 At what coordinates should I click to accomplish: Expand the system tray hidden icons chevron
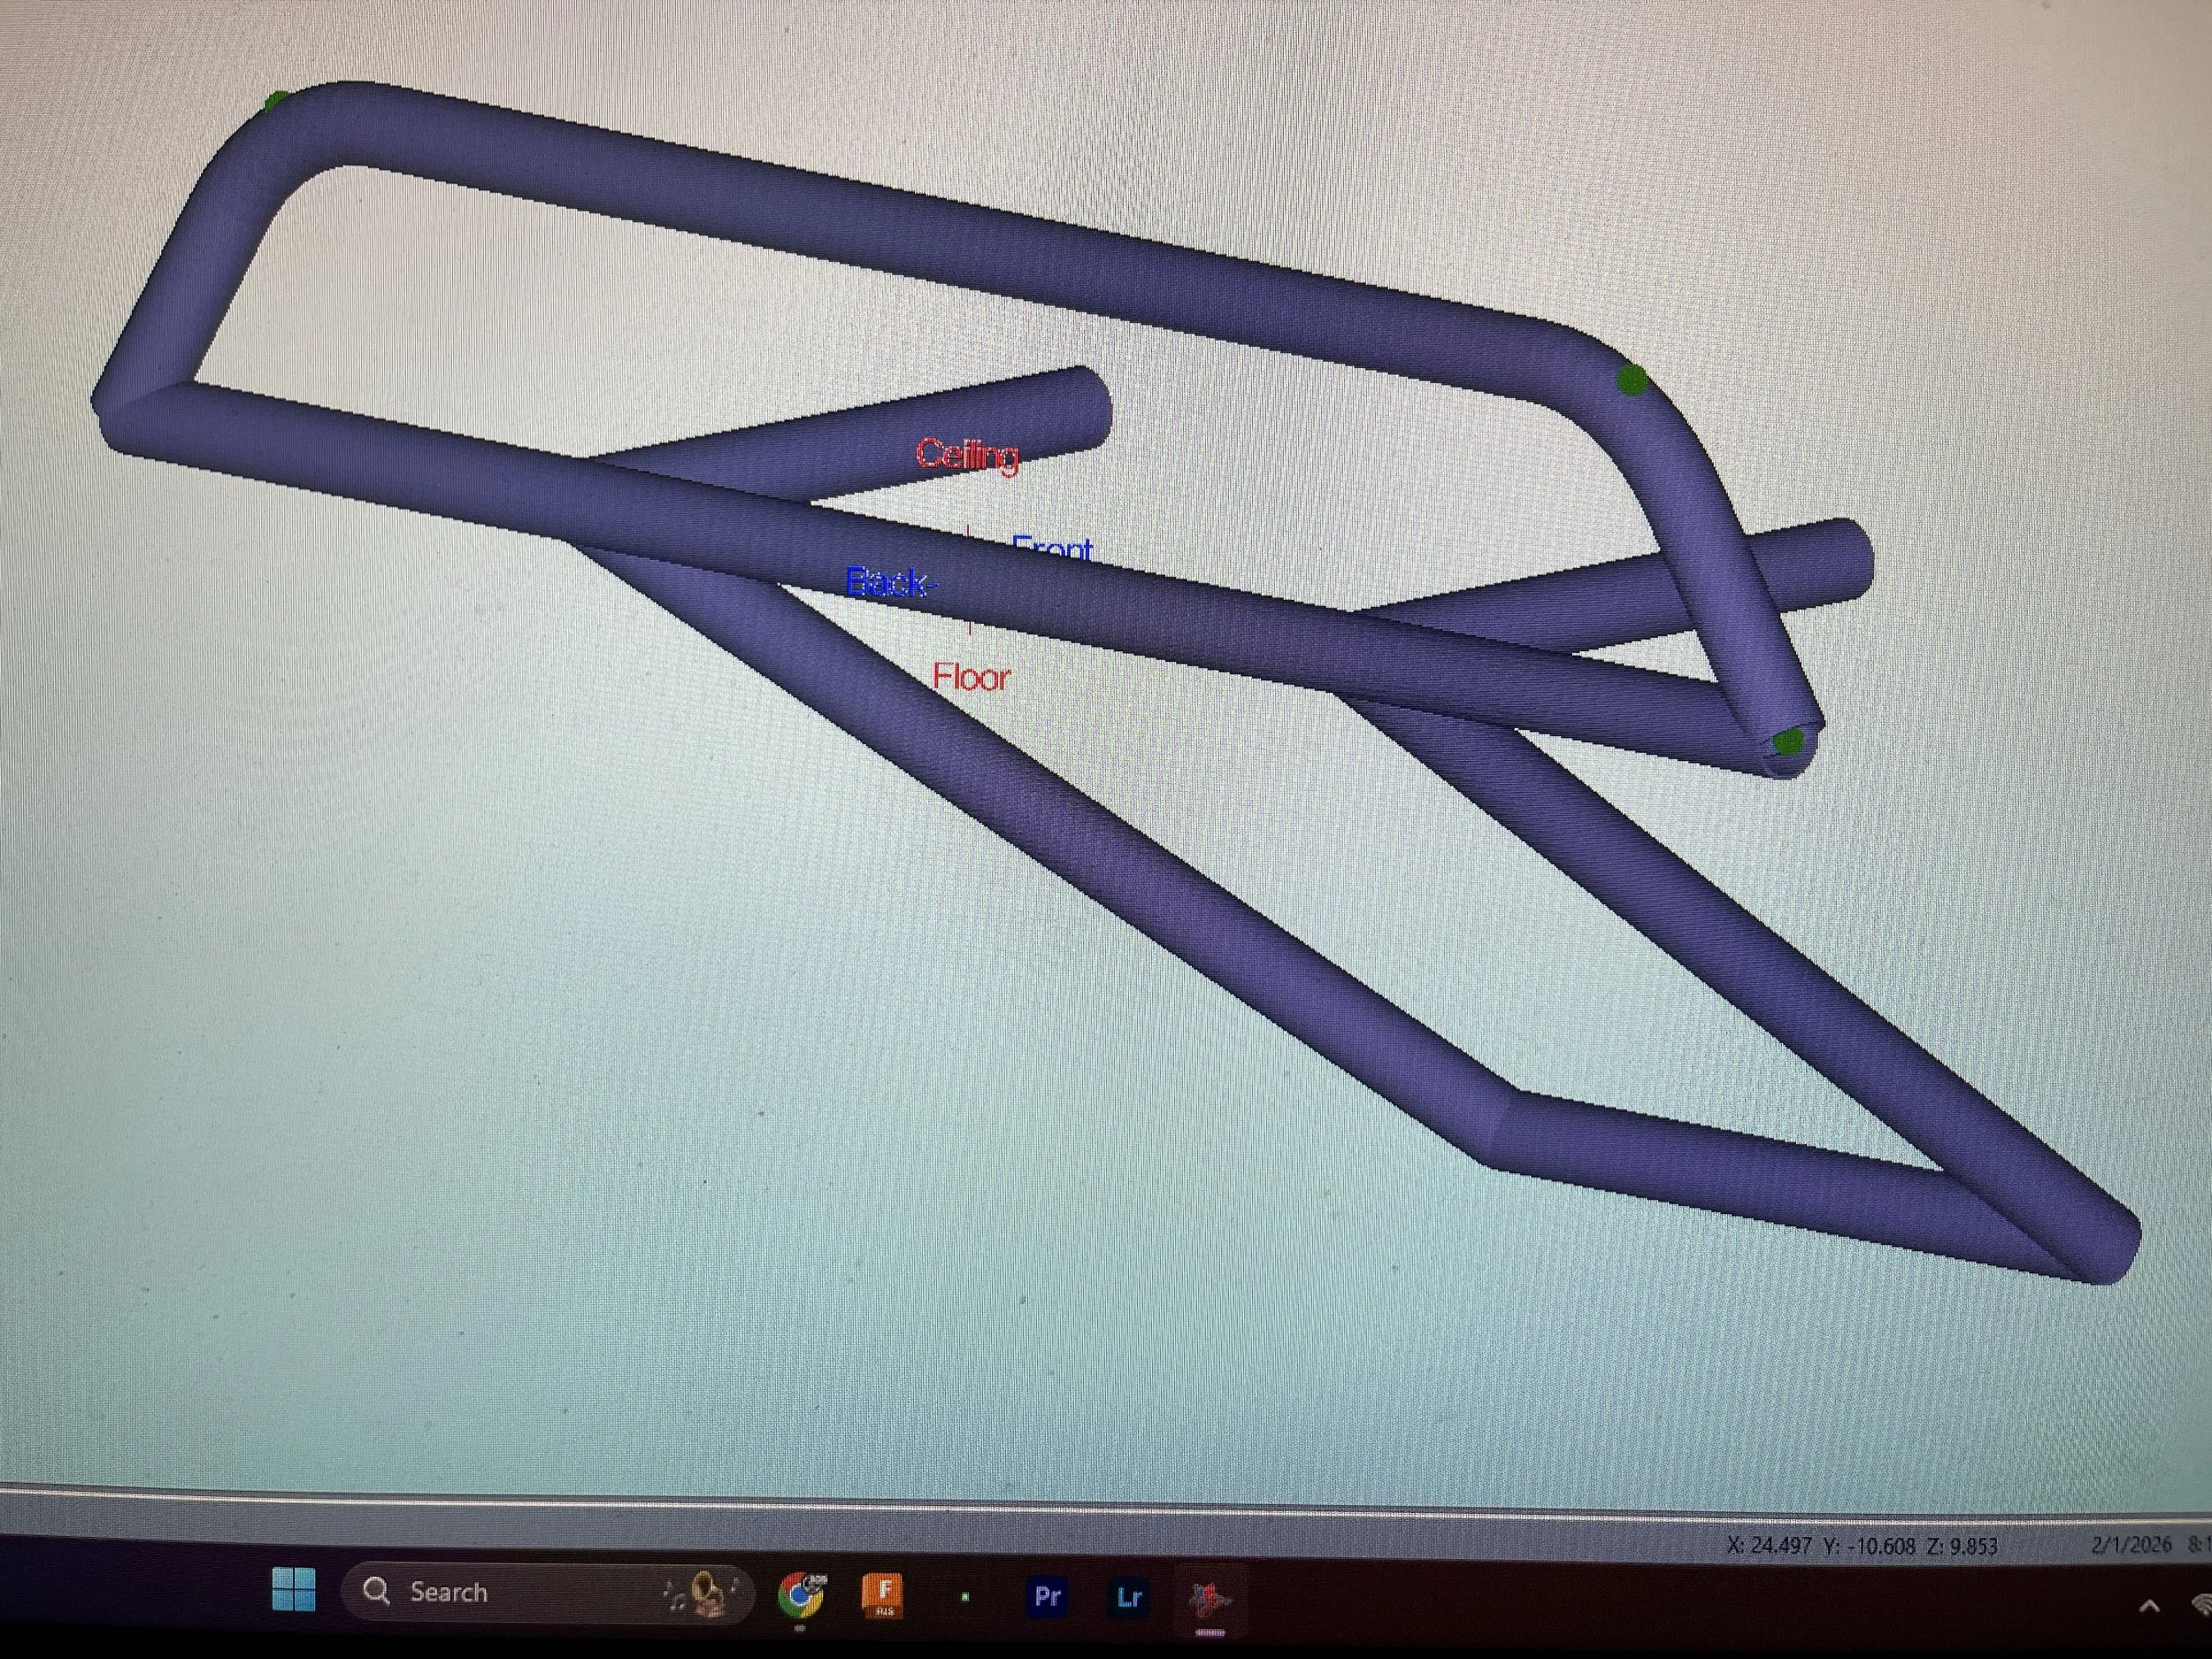coord(2148,1607)
